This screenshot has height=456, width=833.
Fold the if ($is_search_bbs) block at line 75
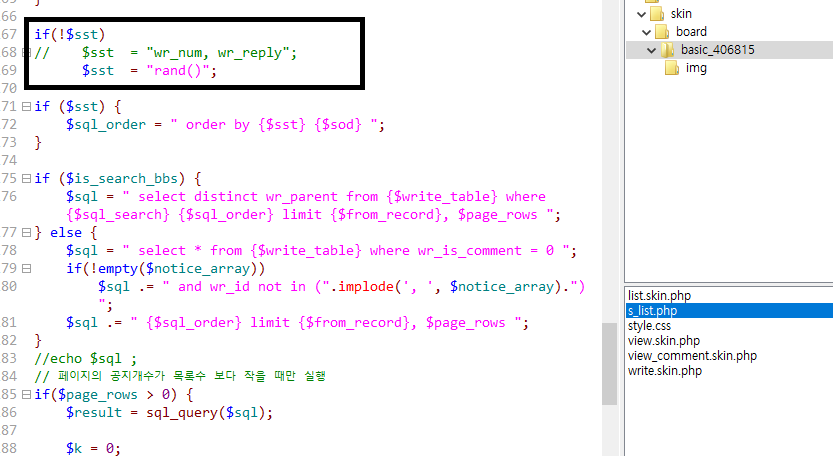[x=26, y=178]
